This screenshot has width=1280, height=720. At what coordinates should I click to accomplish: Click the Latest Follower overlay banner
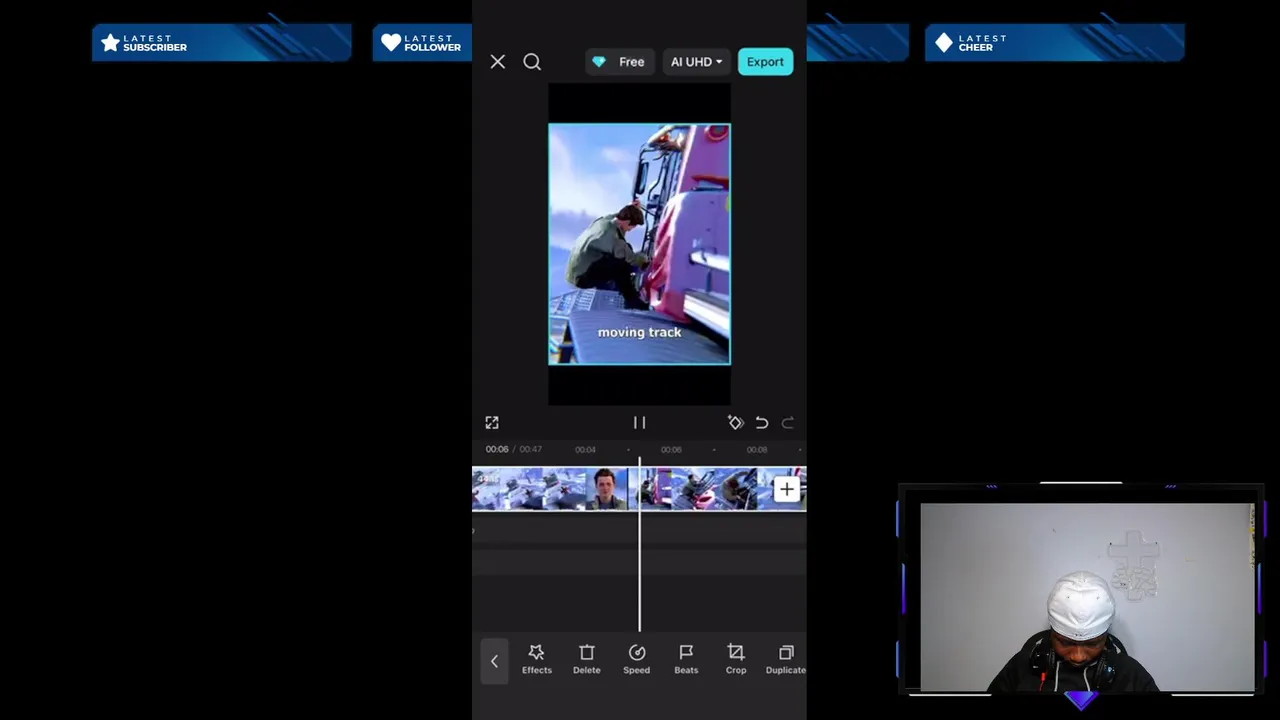[422, 43]
